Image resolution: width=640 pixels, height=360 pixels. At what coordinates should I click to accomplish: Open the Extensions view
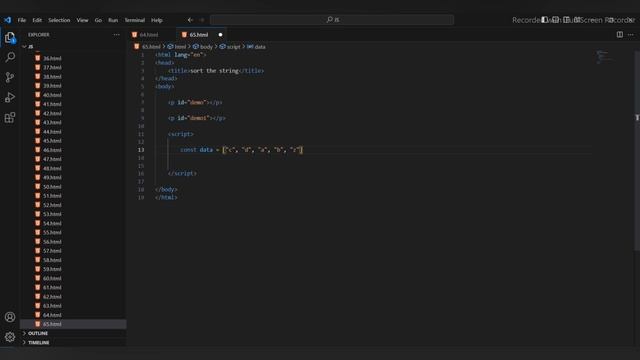pos(10,118)
